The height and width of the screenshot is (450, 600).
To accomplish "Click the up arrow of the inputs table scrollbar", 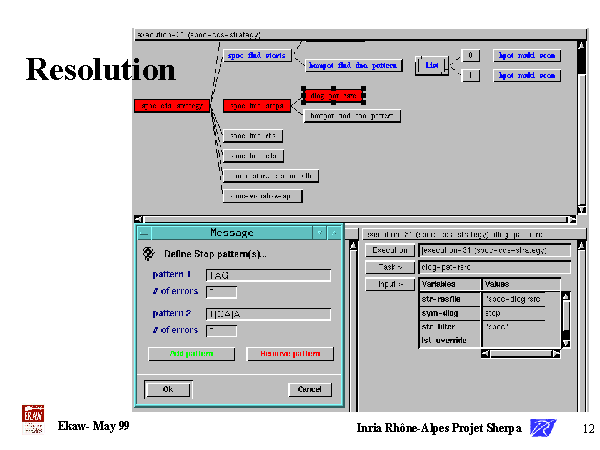I will click(x=566, y=297).
